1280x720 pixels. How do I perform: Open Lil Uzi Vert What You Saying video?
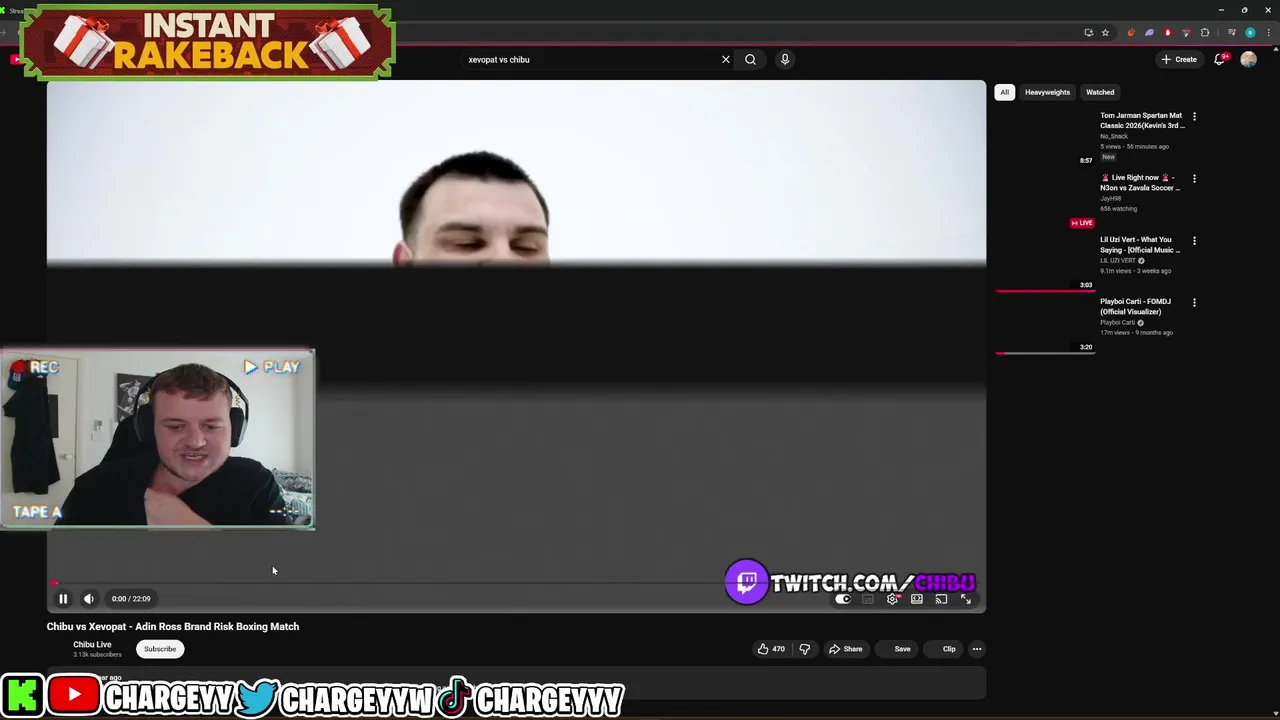click(x=1140, y=244)
